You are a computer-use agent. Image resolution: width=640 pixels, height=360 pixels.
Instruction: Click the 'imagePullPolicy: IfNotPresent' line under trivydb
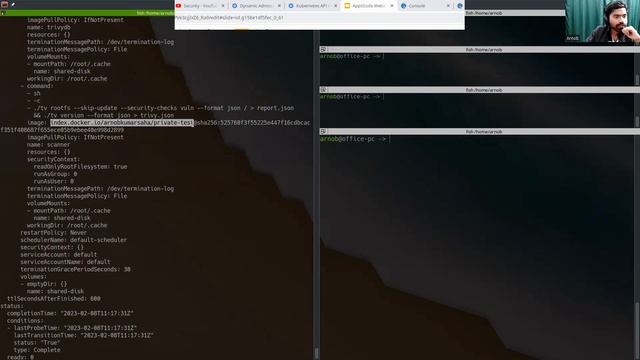coord(76,20)
